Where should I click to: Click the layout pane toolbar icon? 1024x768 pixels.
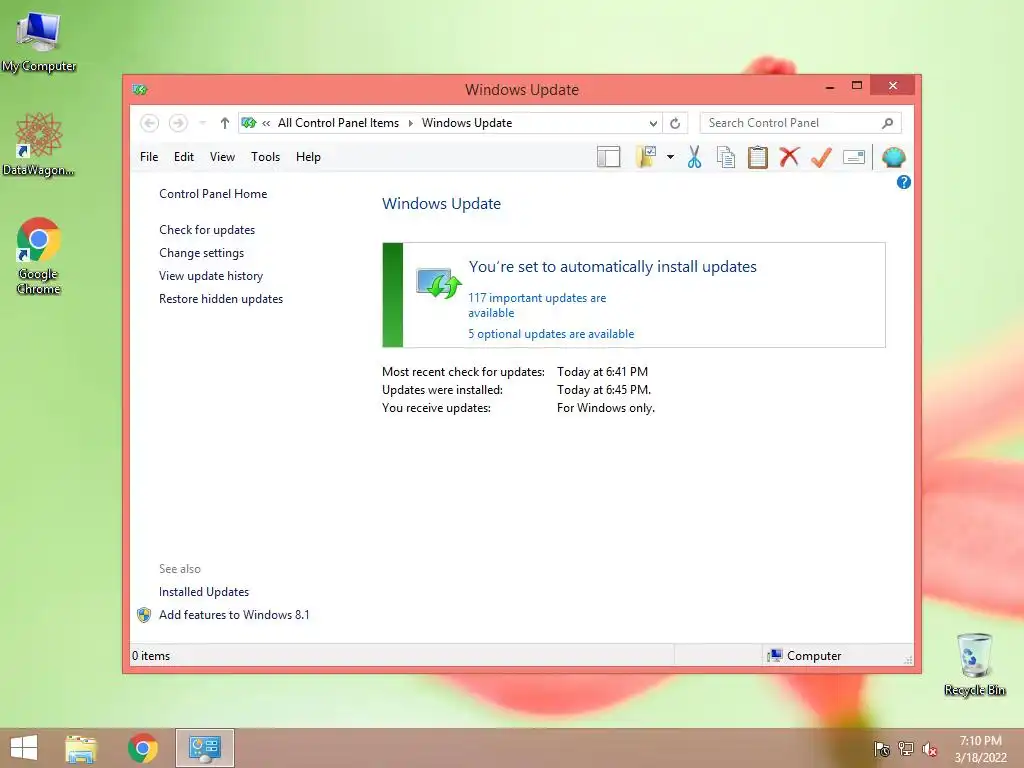tap(608, 157)
